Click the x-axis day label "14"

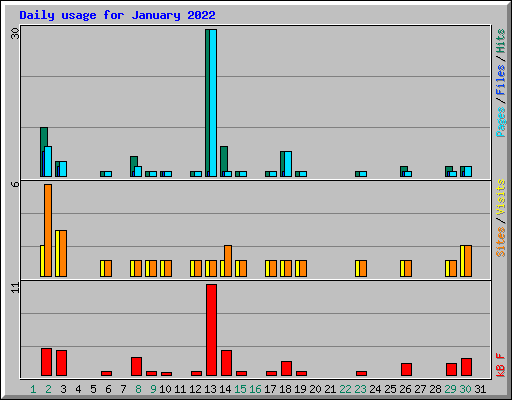pos(225,389)
